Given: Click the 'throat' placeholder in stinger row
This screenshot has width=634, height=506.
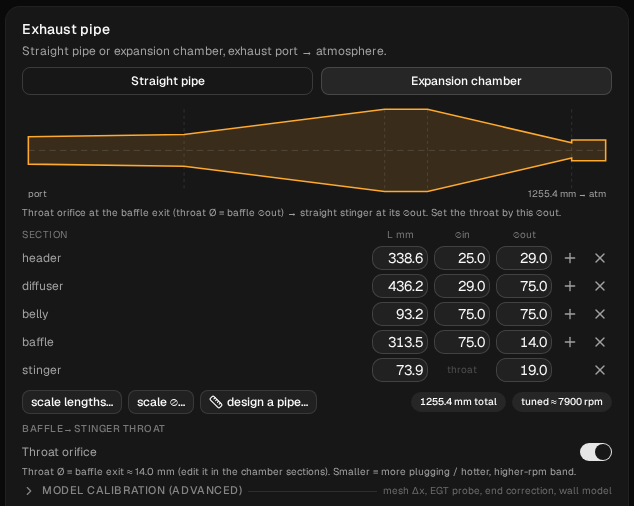Looking at the screenshot, I should click(462, 370).
